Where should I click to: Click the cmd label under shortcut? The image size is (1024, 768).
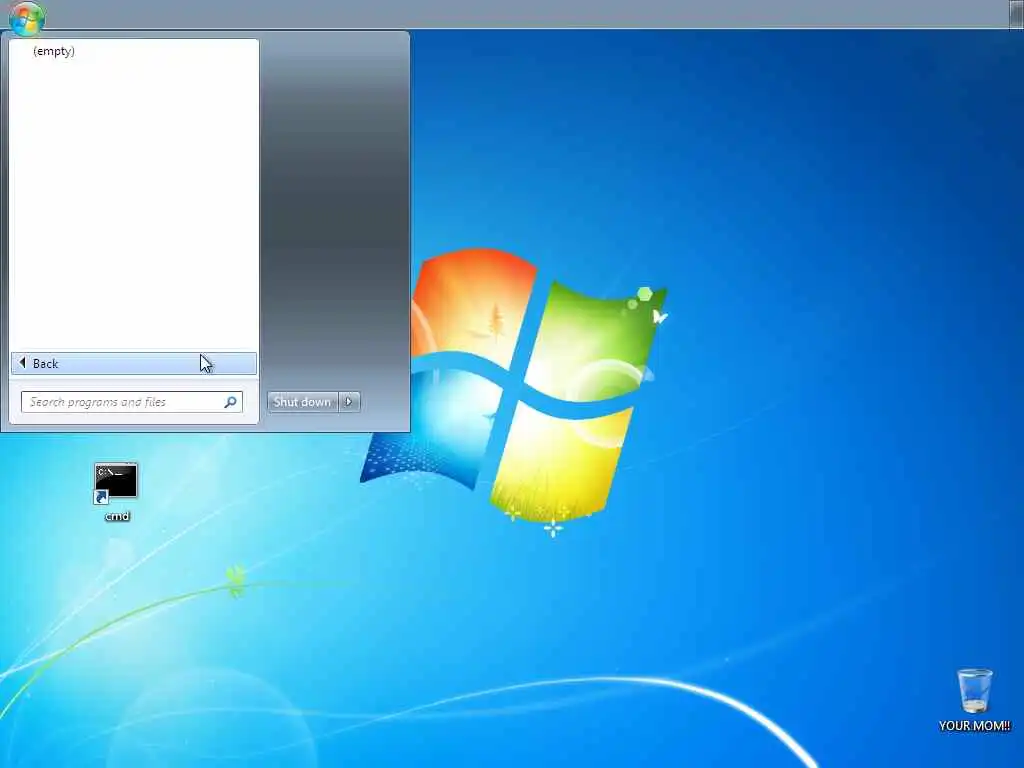[118, 516]
